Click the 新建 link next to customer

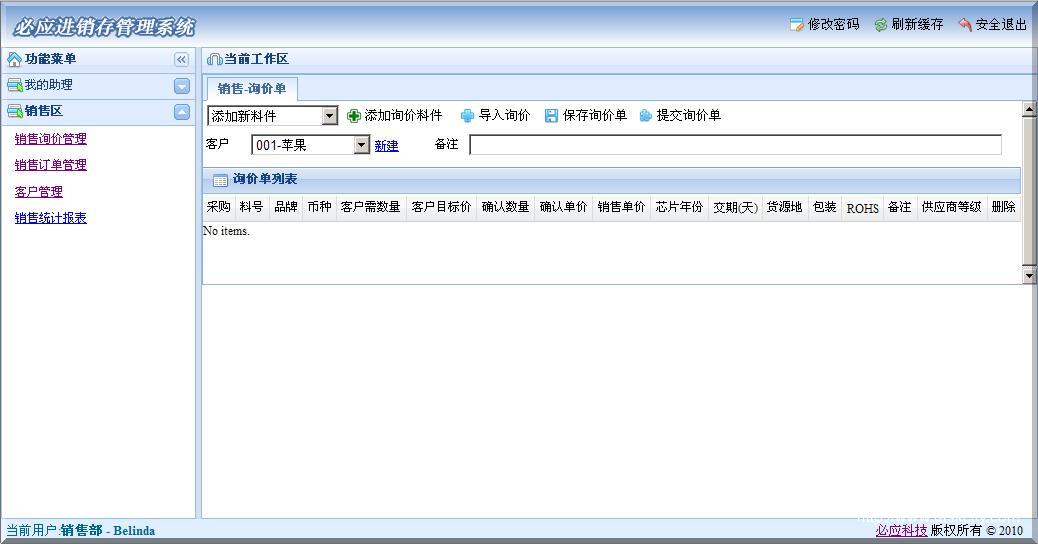[x=386, y=146]
